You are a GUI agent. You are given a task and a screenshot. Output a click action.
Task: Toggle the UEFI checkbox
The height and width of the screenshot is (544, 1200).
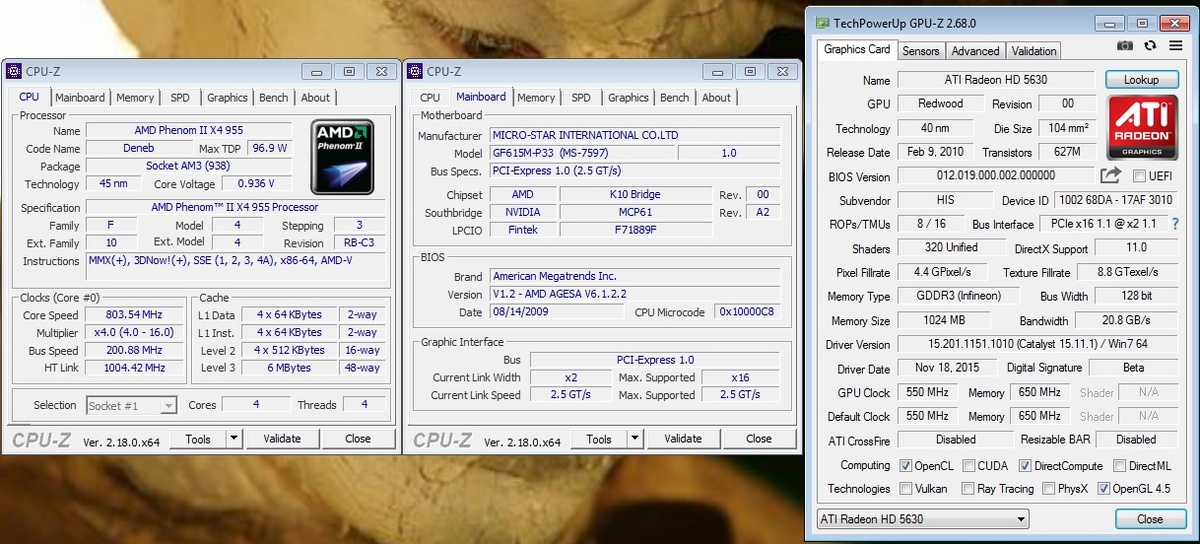pyautogui.click(x=1139, y=177)
